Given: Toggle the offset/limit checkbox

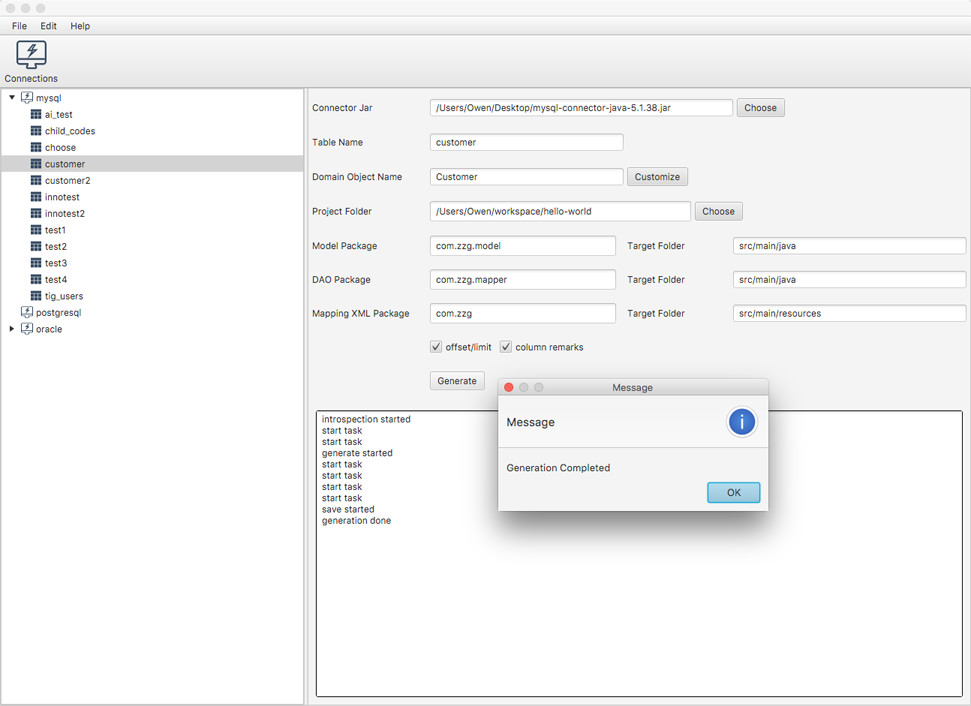Looking at the screenshot, I should coord(436,347).
